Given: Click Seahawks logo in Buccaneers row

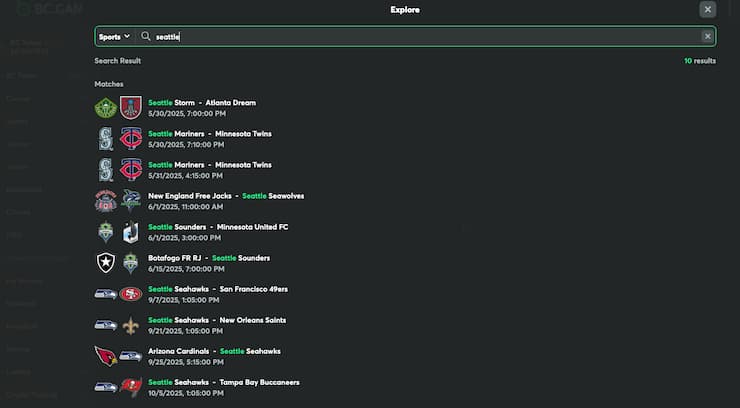Looking at the screenshot, I should point(106,388).
